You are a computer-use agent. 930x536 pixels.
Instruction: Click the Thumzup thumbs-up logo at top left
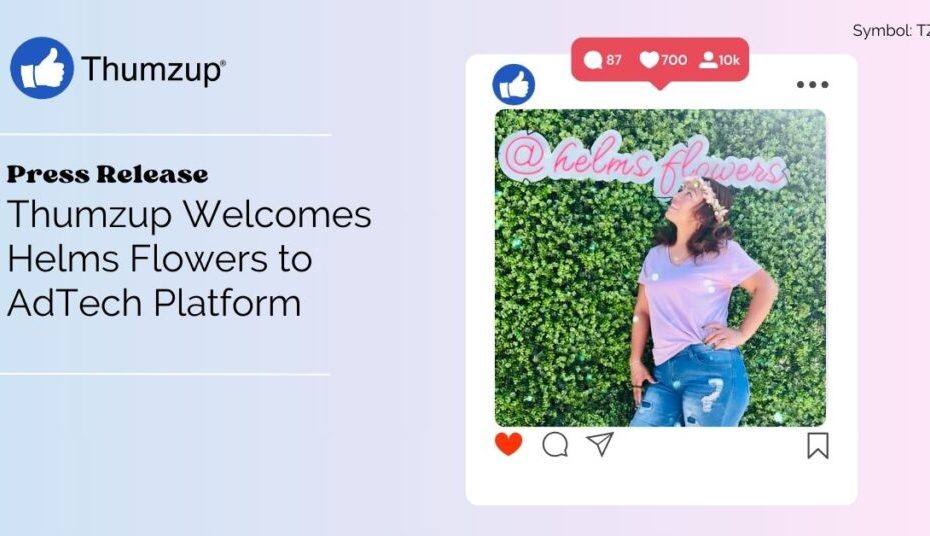42,68
